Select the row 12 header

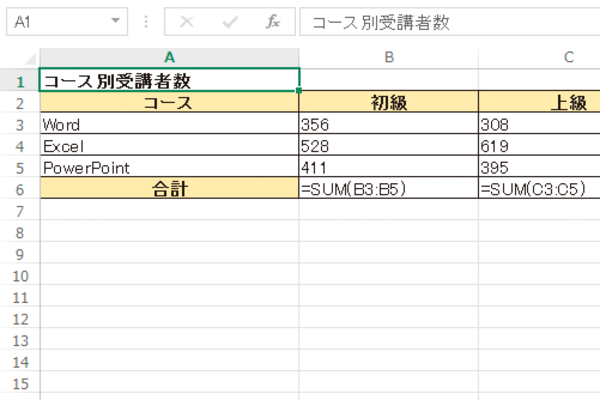[x=20, y=318]
